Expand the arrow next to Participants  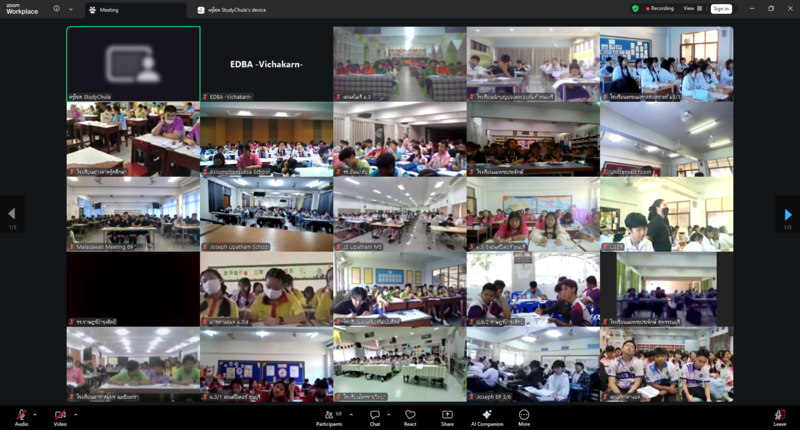tap(351, 415)
